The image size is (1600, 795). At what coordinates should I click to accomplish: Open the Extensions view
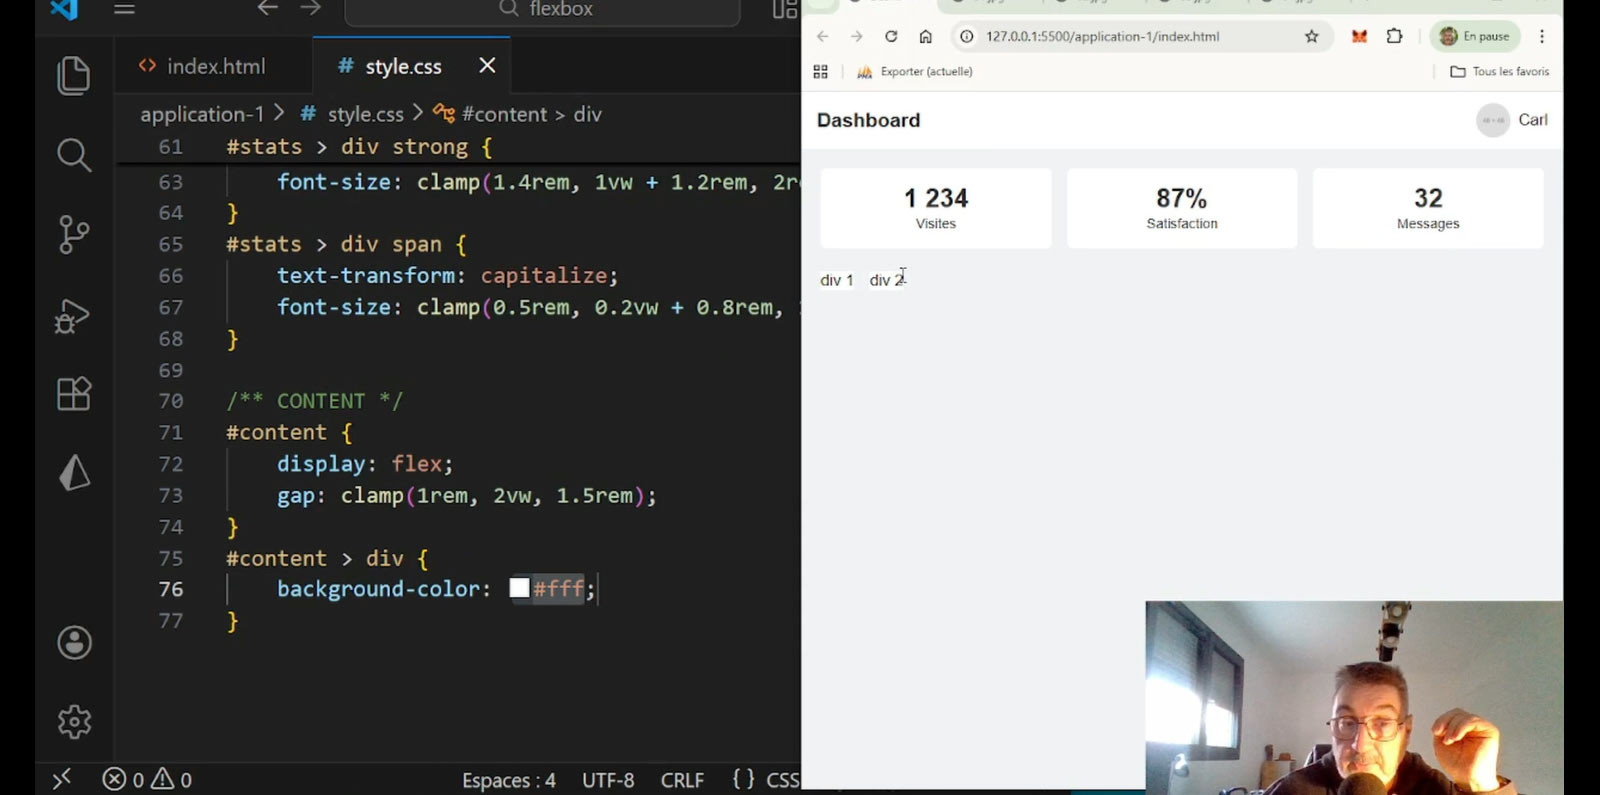(73, 394)
